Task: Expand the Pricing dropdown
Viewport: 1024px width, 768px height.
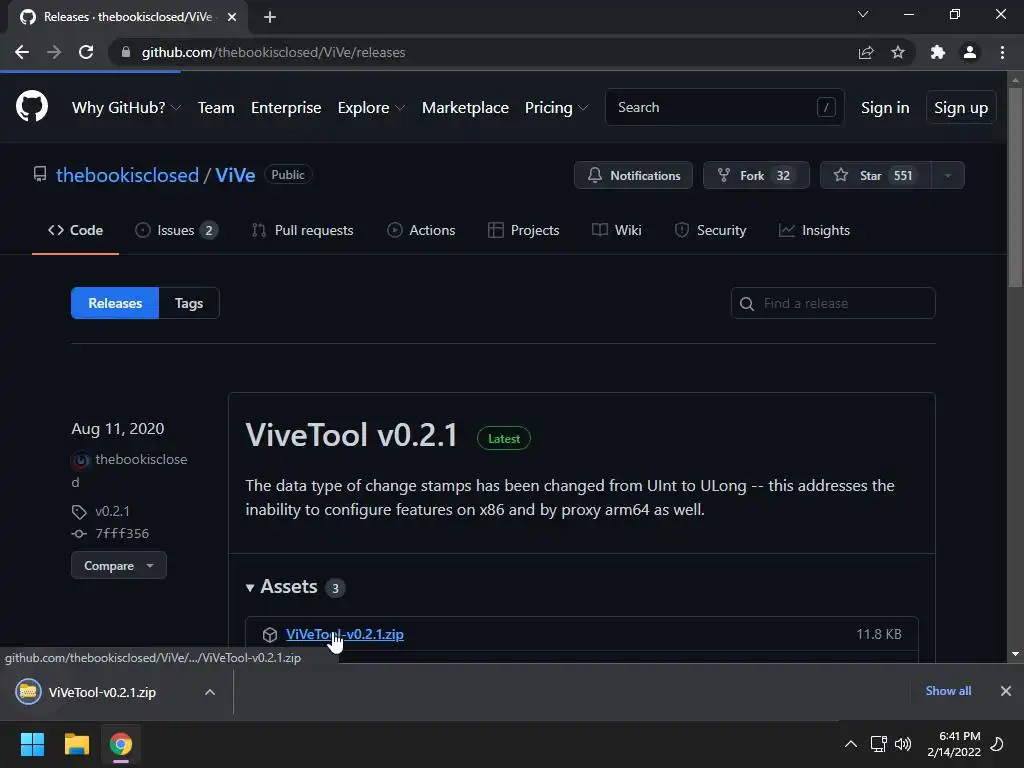Action: click(x=556, y=108)
